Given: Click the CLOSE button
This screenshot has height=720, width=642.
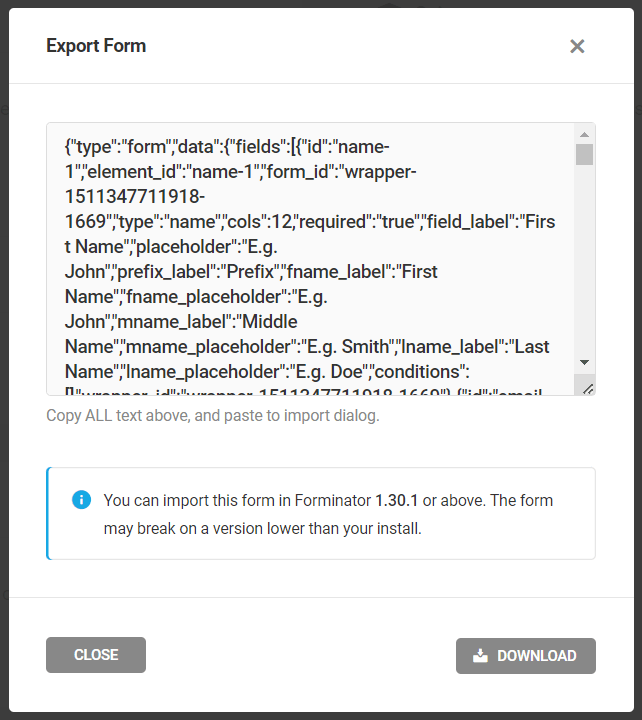Looking at the screenshot, I should click(96, 655).
